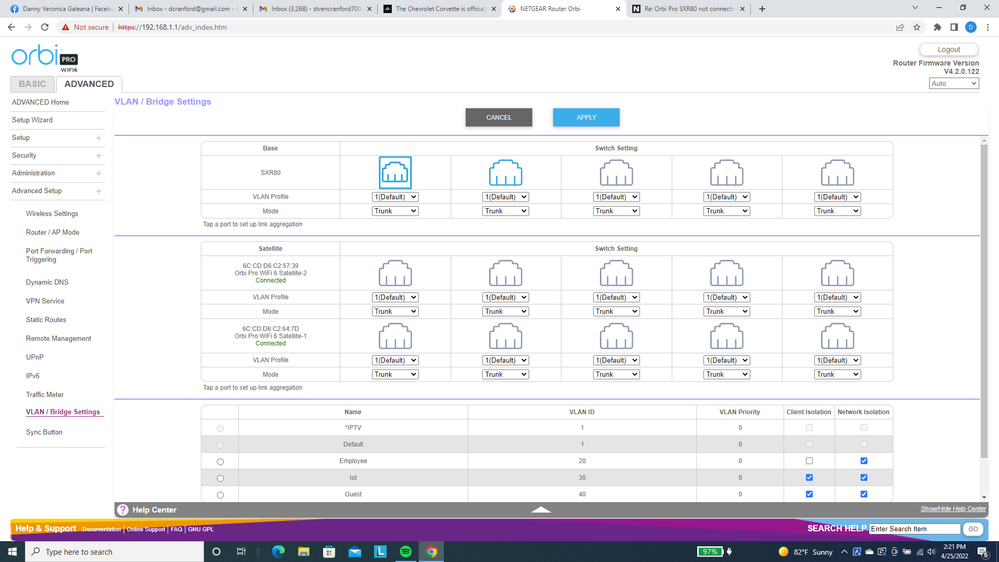
Task: Open Wireless Settings in the sidebar
Action: coord(52,214)
